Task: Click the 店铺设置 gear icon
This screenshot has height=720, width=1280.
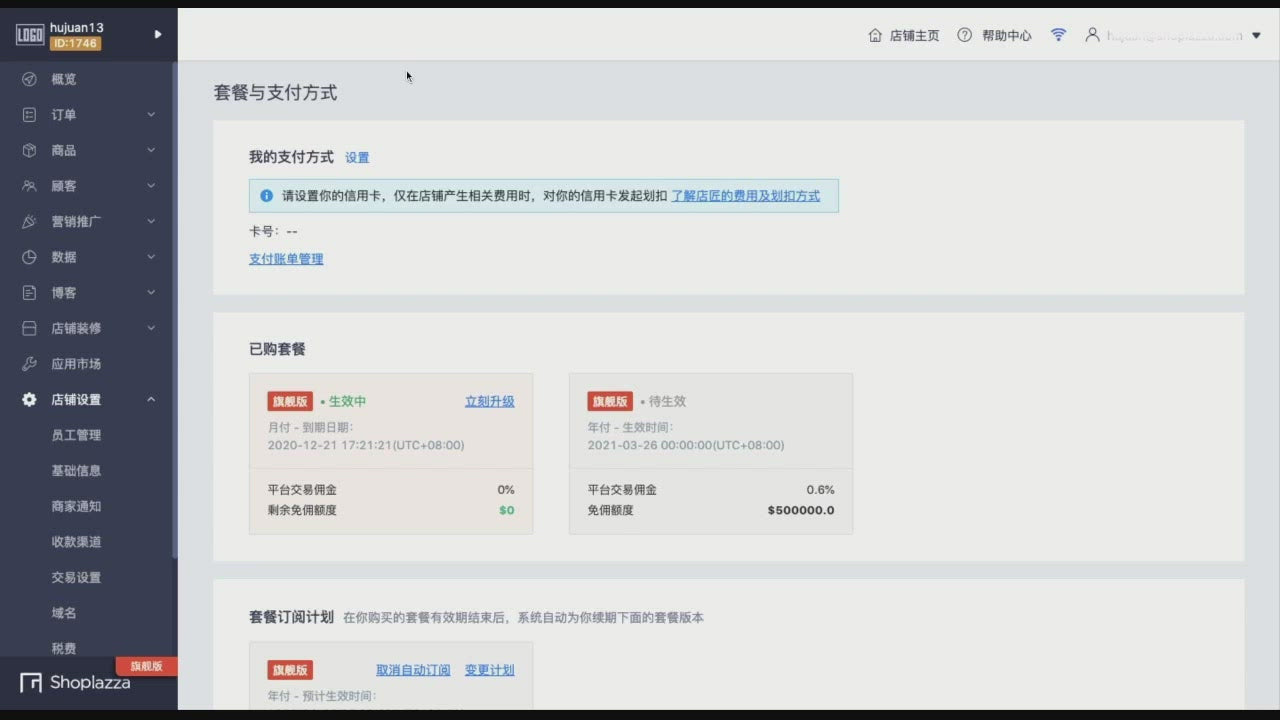Action: coord(30,400)
